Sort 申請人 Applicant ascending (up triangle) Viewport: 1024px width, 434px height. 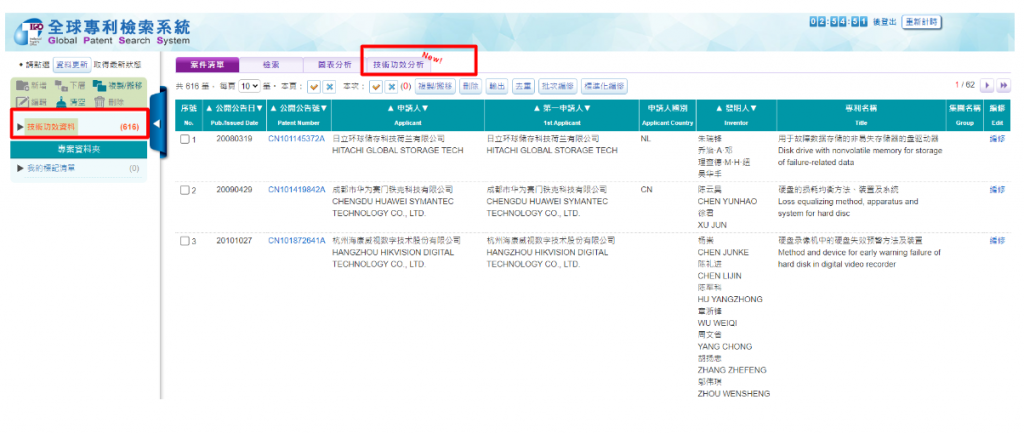click(x=391, y=108)
